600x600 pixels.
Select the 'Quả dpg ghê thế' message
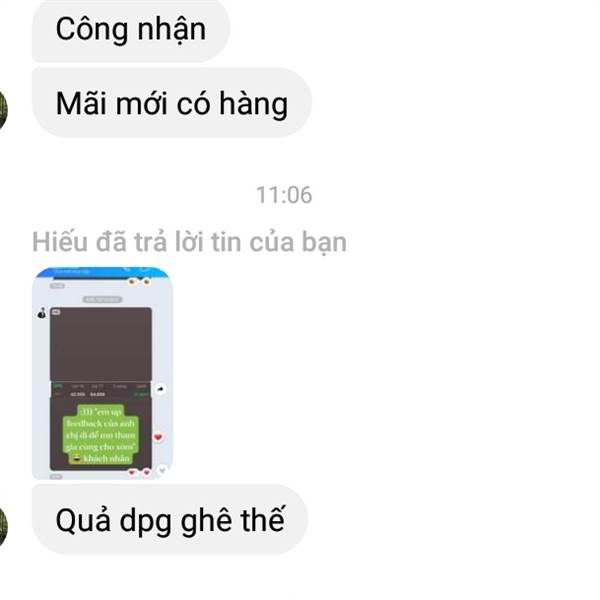[170, 520]
